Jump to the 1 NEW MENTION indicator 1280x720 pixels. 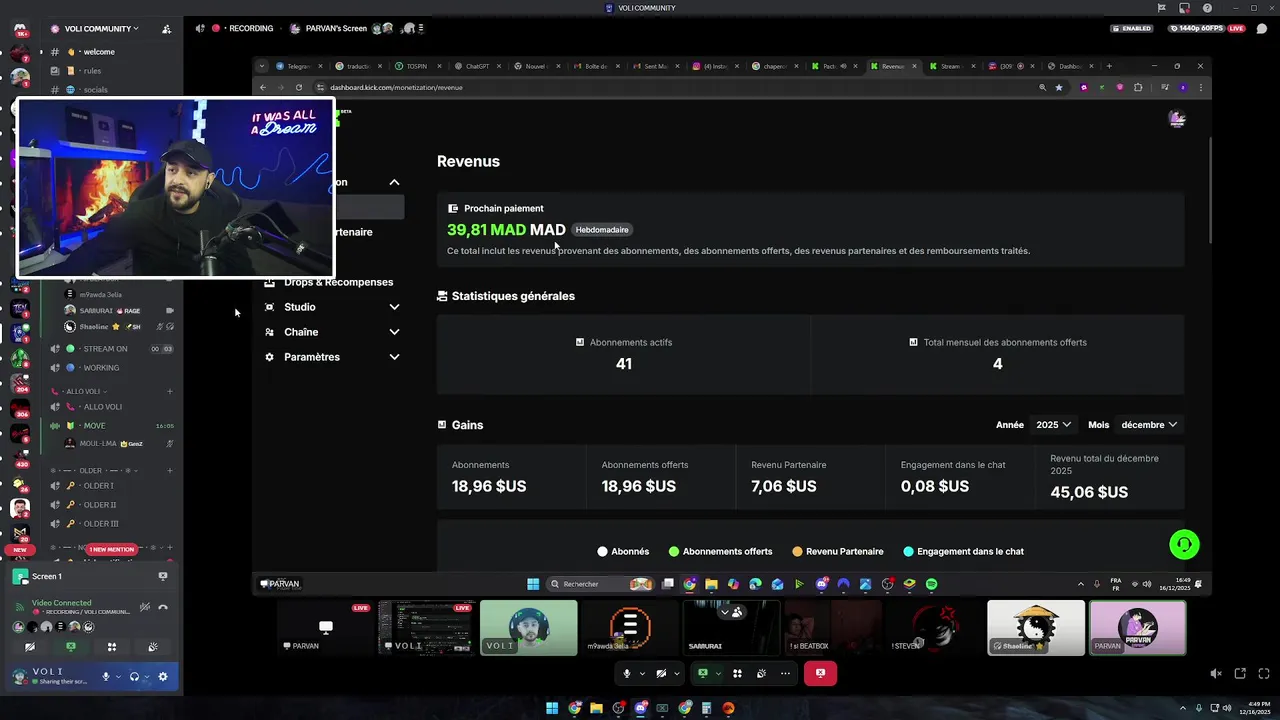coord(112,549)
